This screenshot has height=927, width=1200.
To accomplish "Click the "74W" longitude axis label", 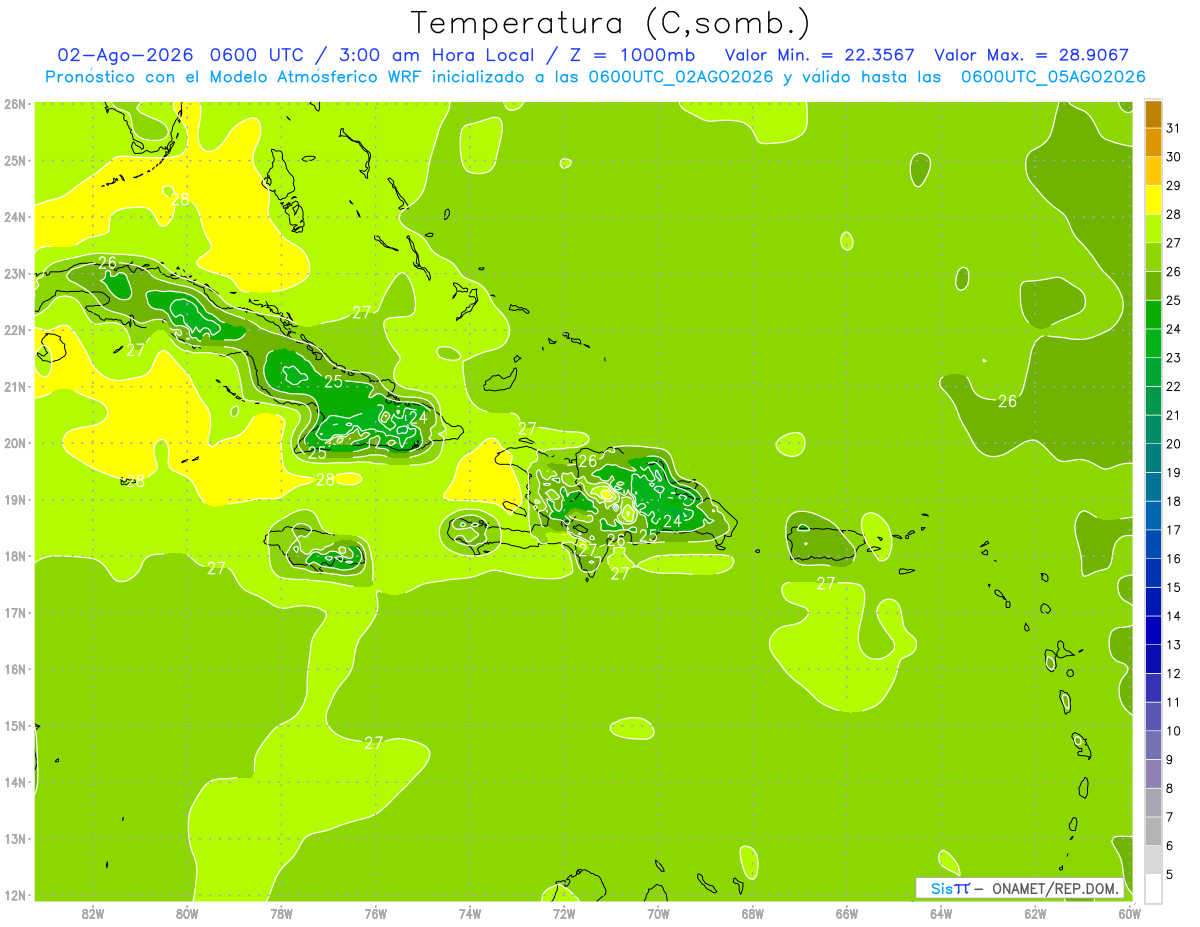I will [470, 913].
